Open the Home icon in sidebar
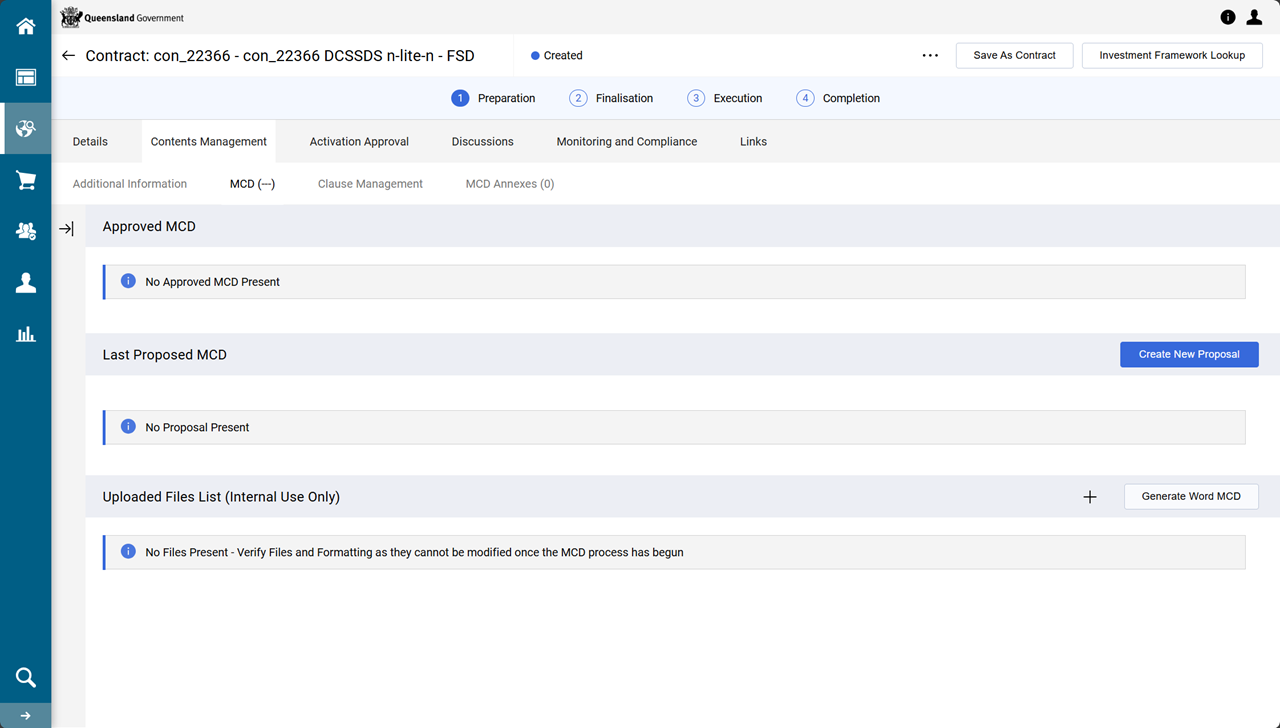 point(26,27)
